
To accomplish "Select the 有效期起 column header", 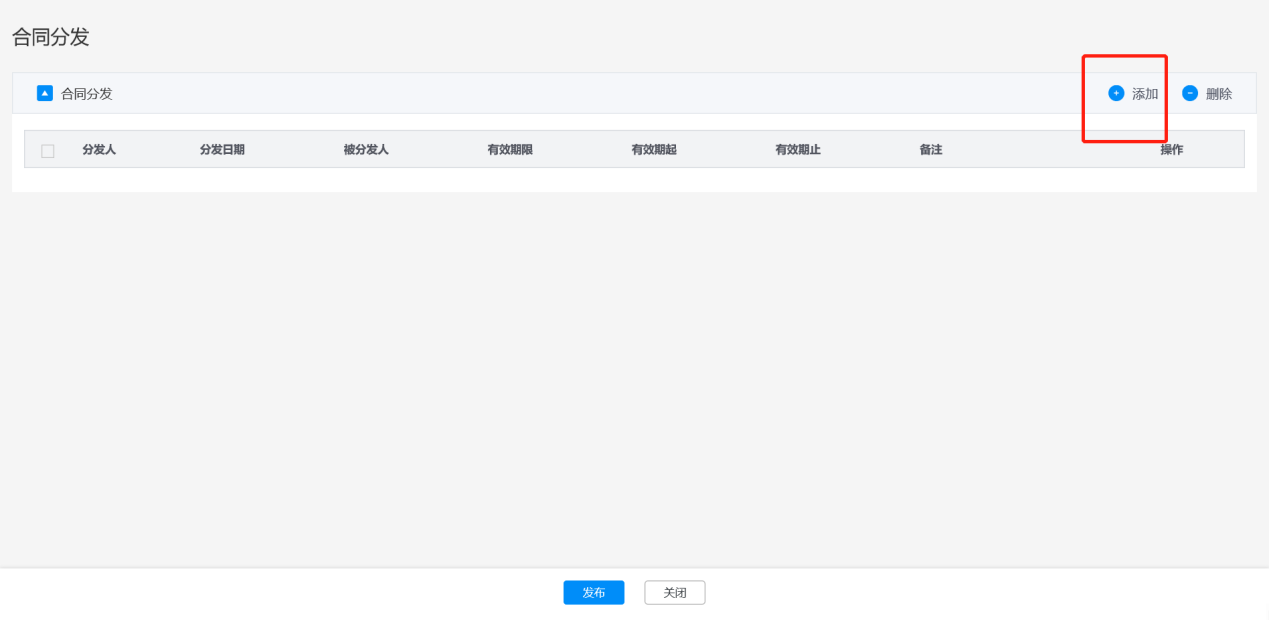I will click(654, 150).
